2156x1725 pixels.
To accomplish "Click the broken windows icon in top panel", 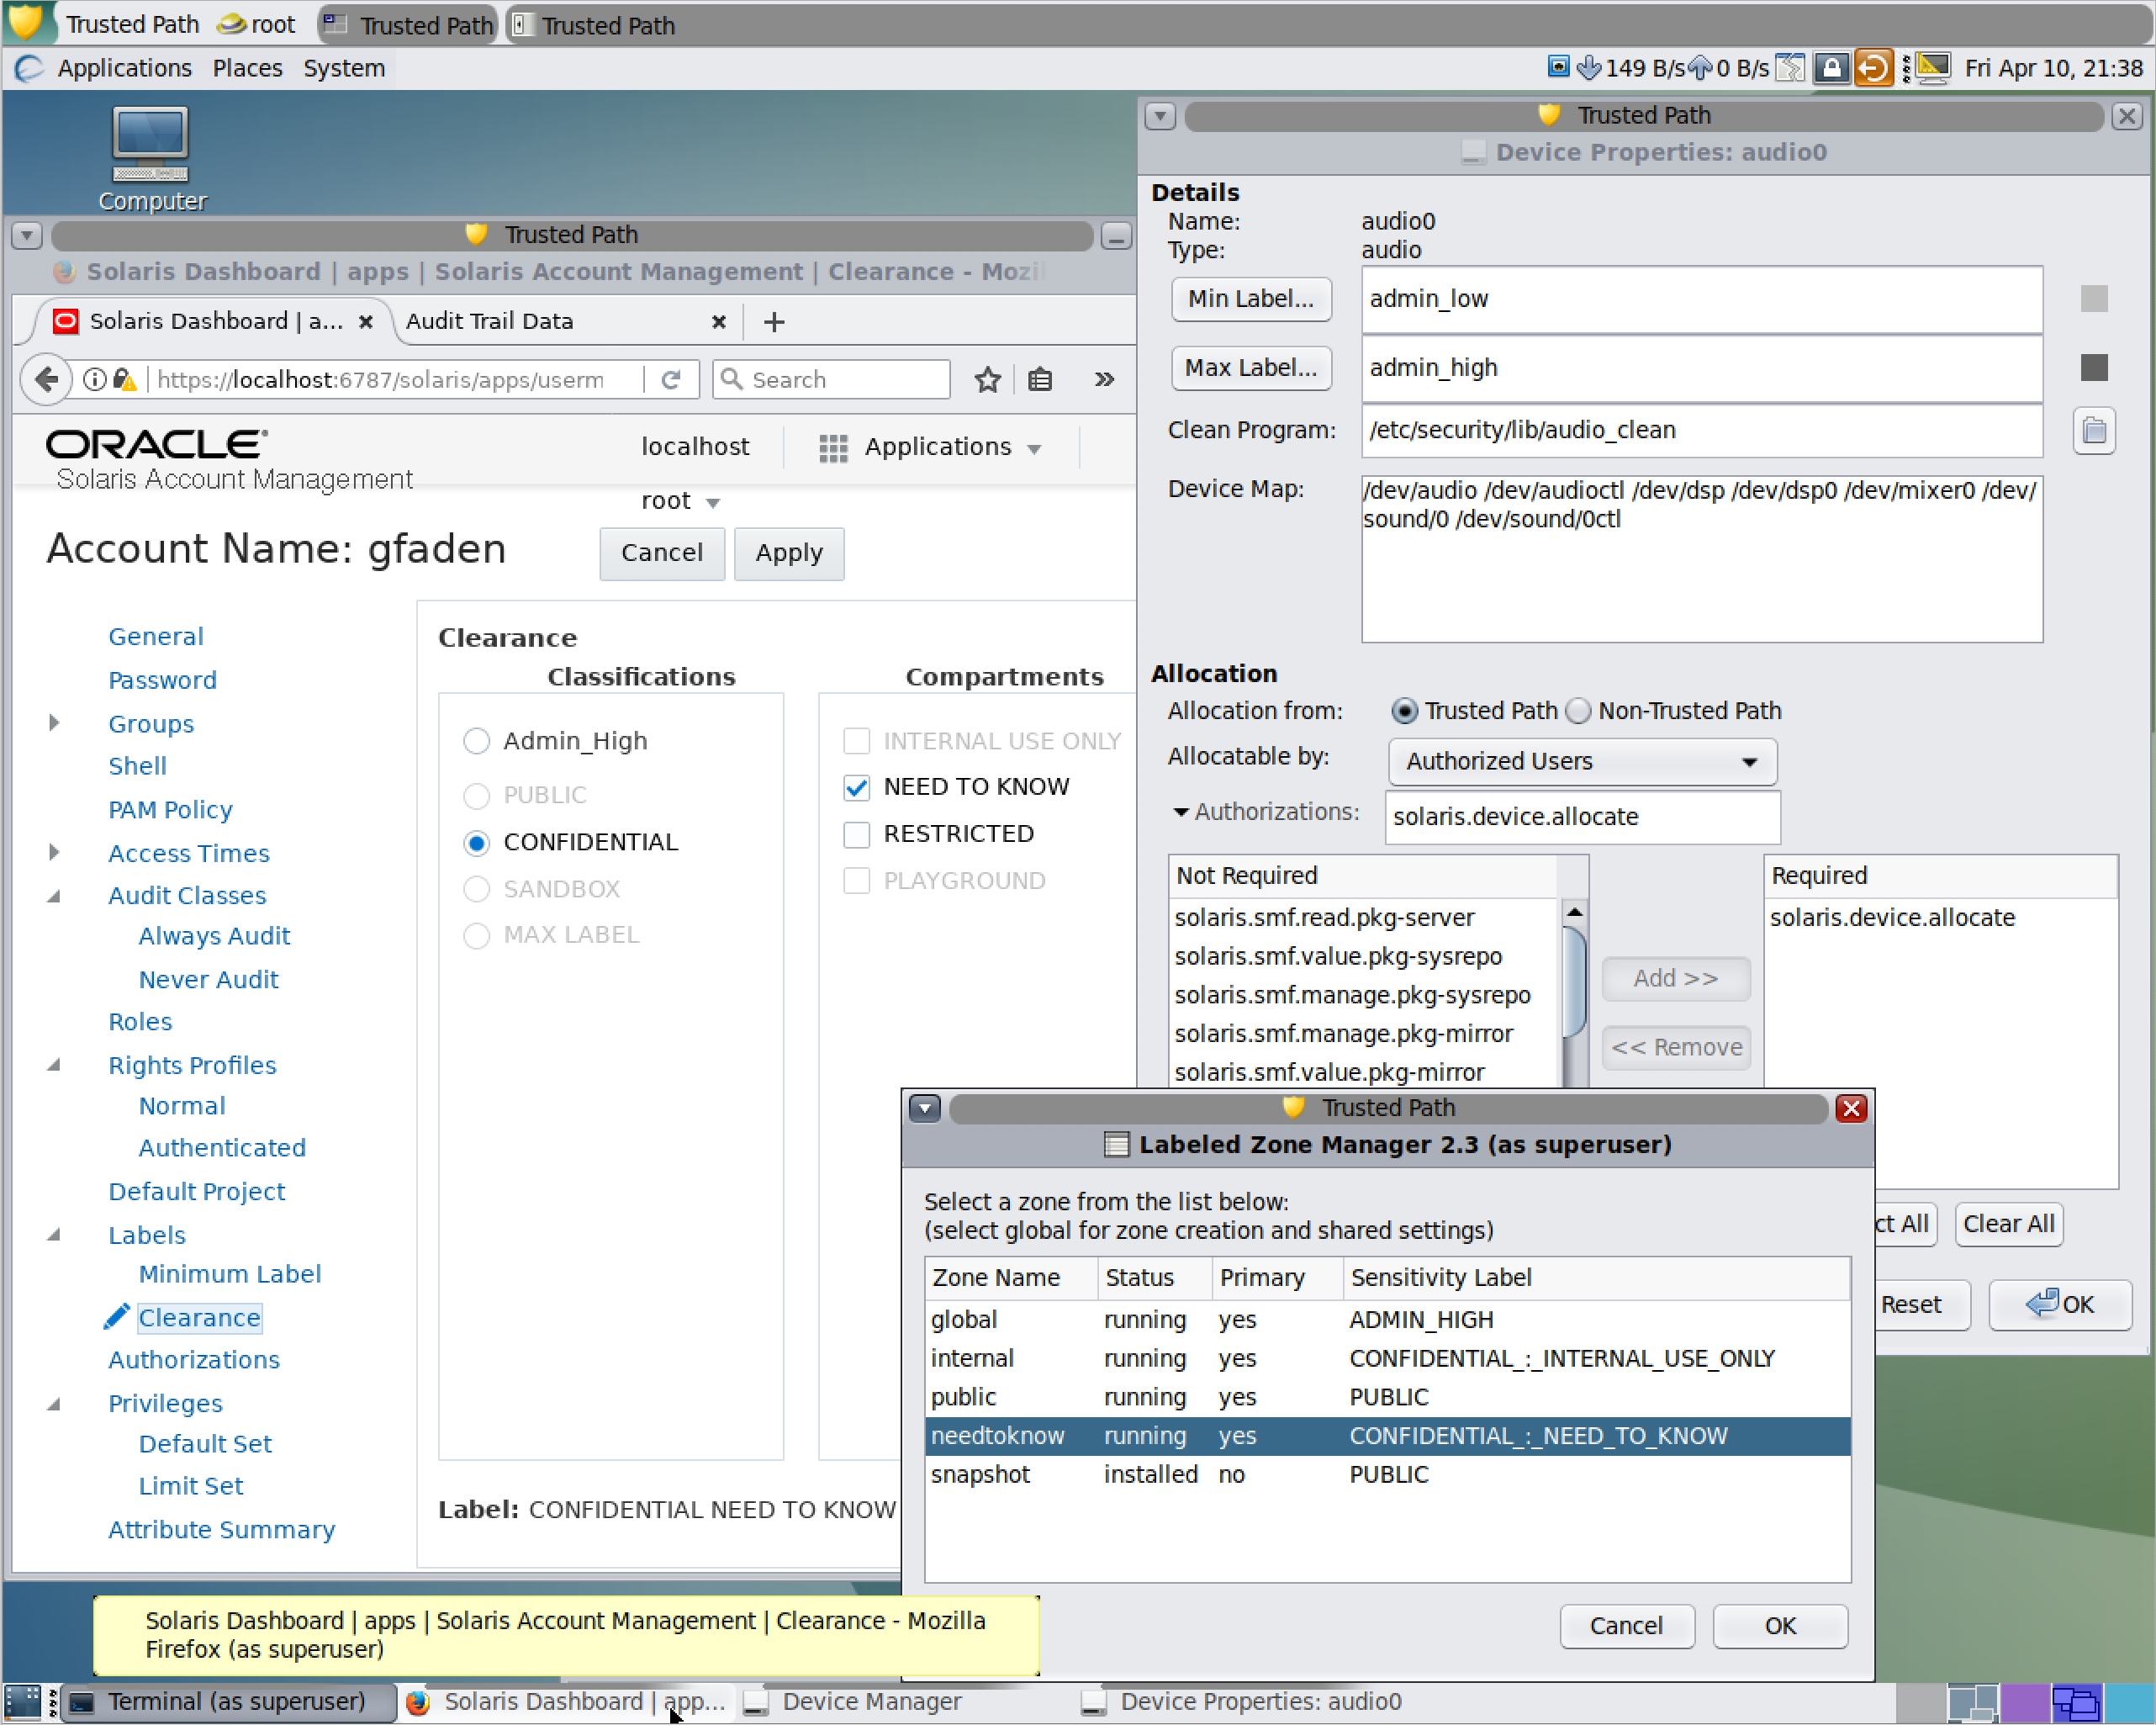I will point(1791,68).
